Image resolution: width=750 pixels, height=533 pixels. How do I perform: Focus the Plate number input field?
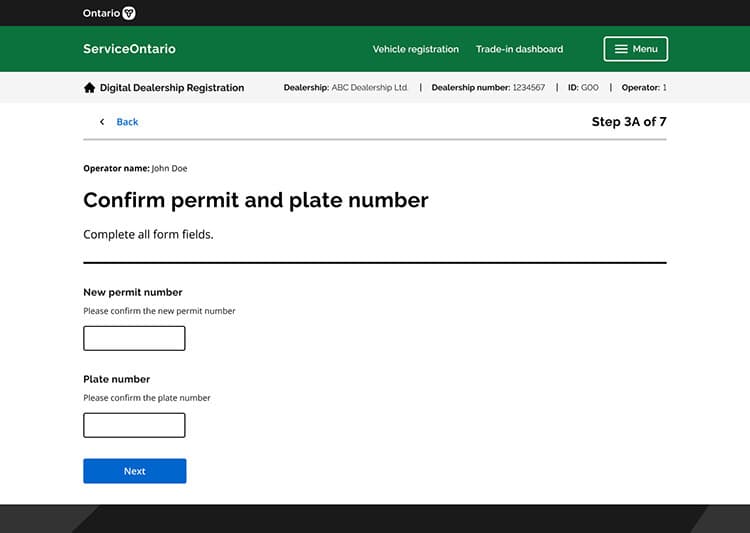coord(134,425)
